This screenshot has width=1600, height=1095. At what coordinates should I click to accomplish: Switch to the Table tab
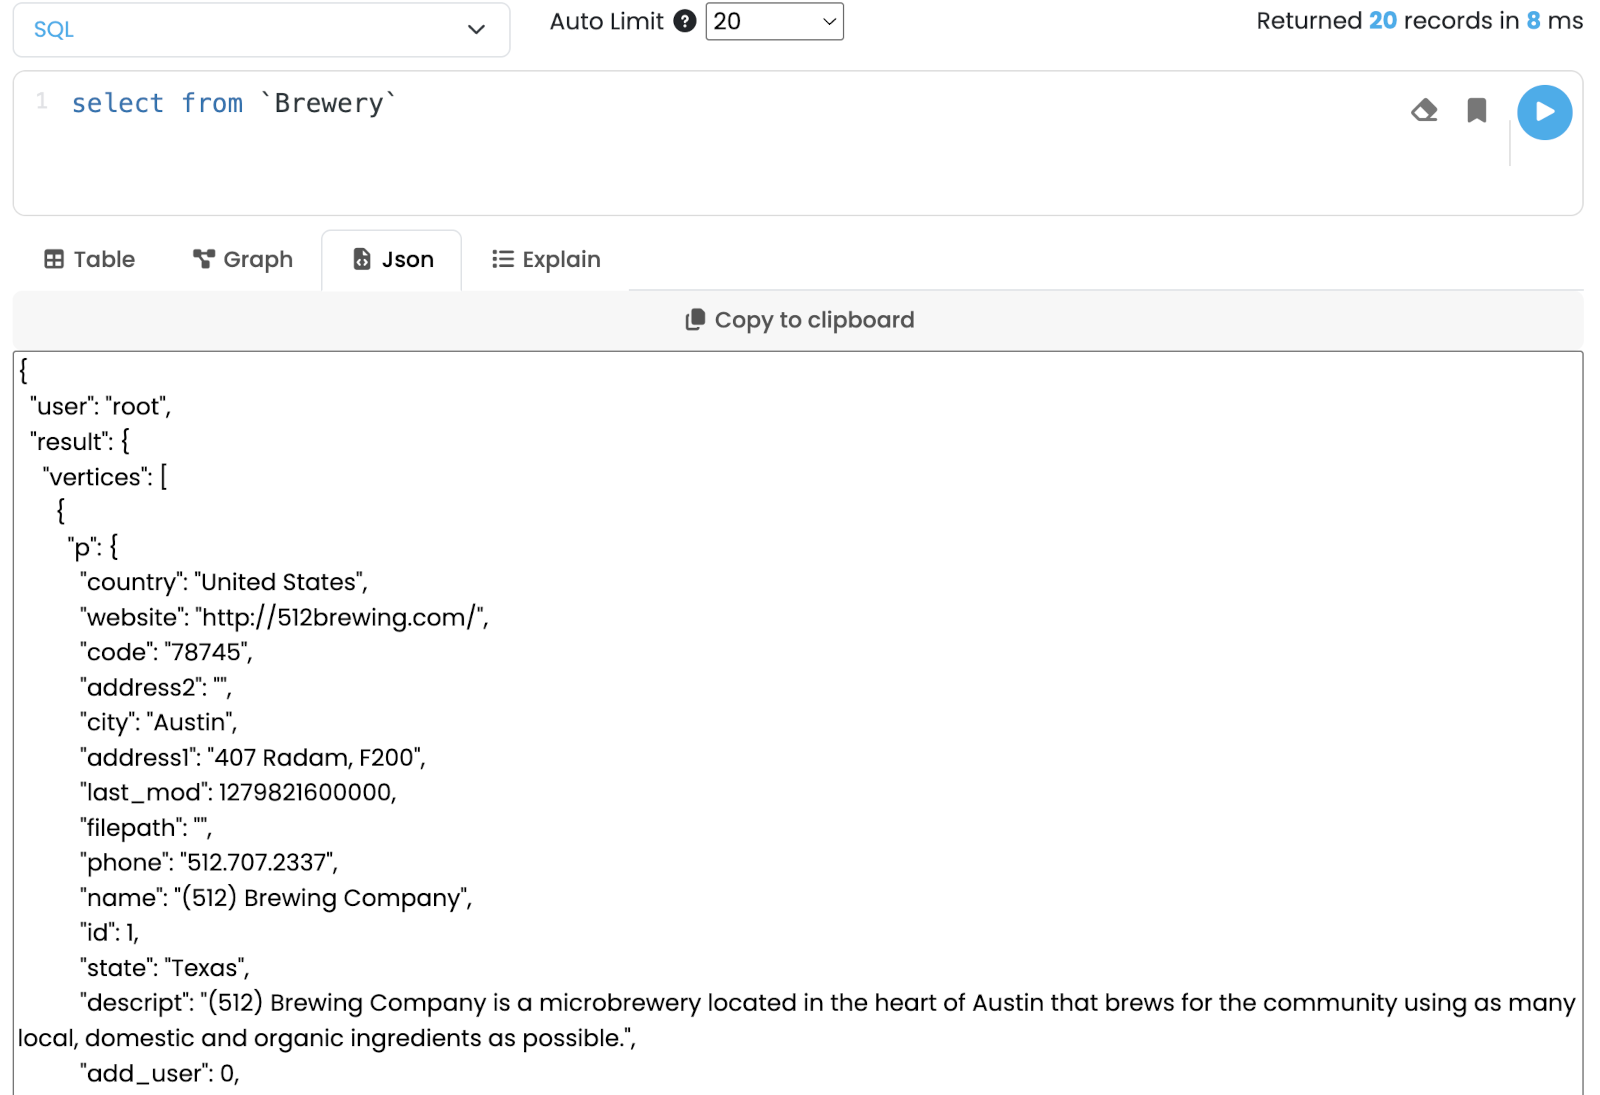pyautogui.click(x=89, y=260)
